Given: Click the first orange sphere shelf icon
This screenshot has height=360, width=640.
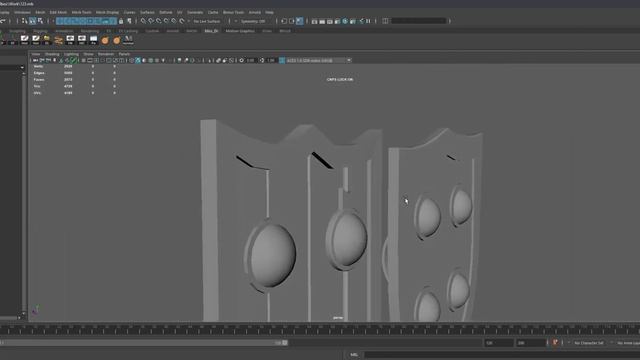Looking at the screenshot, I should point(105,40).
